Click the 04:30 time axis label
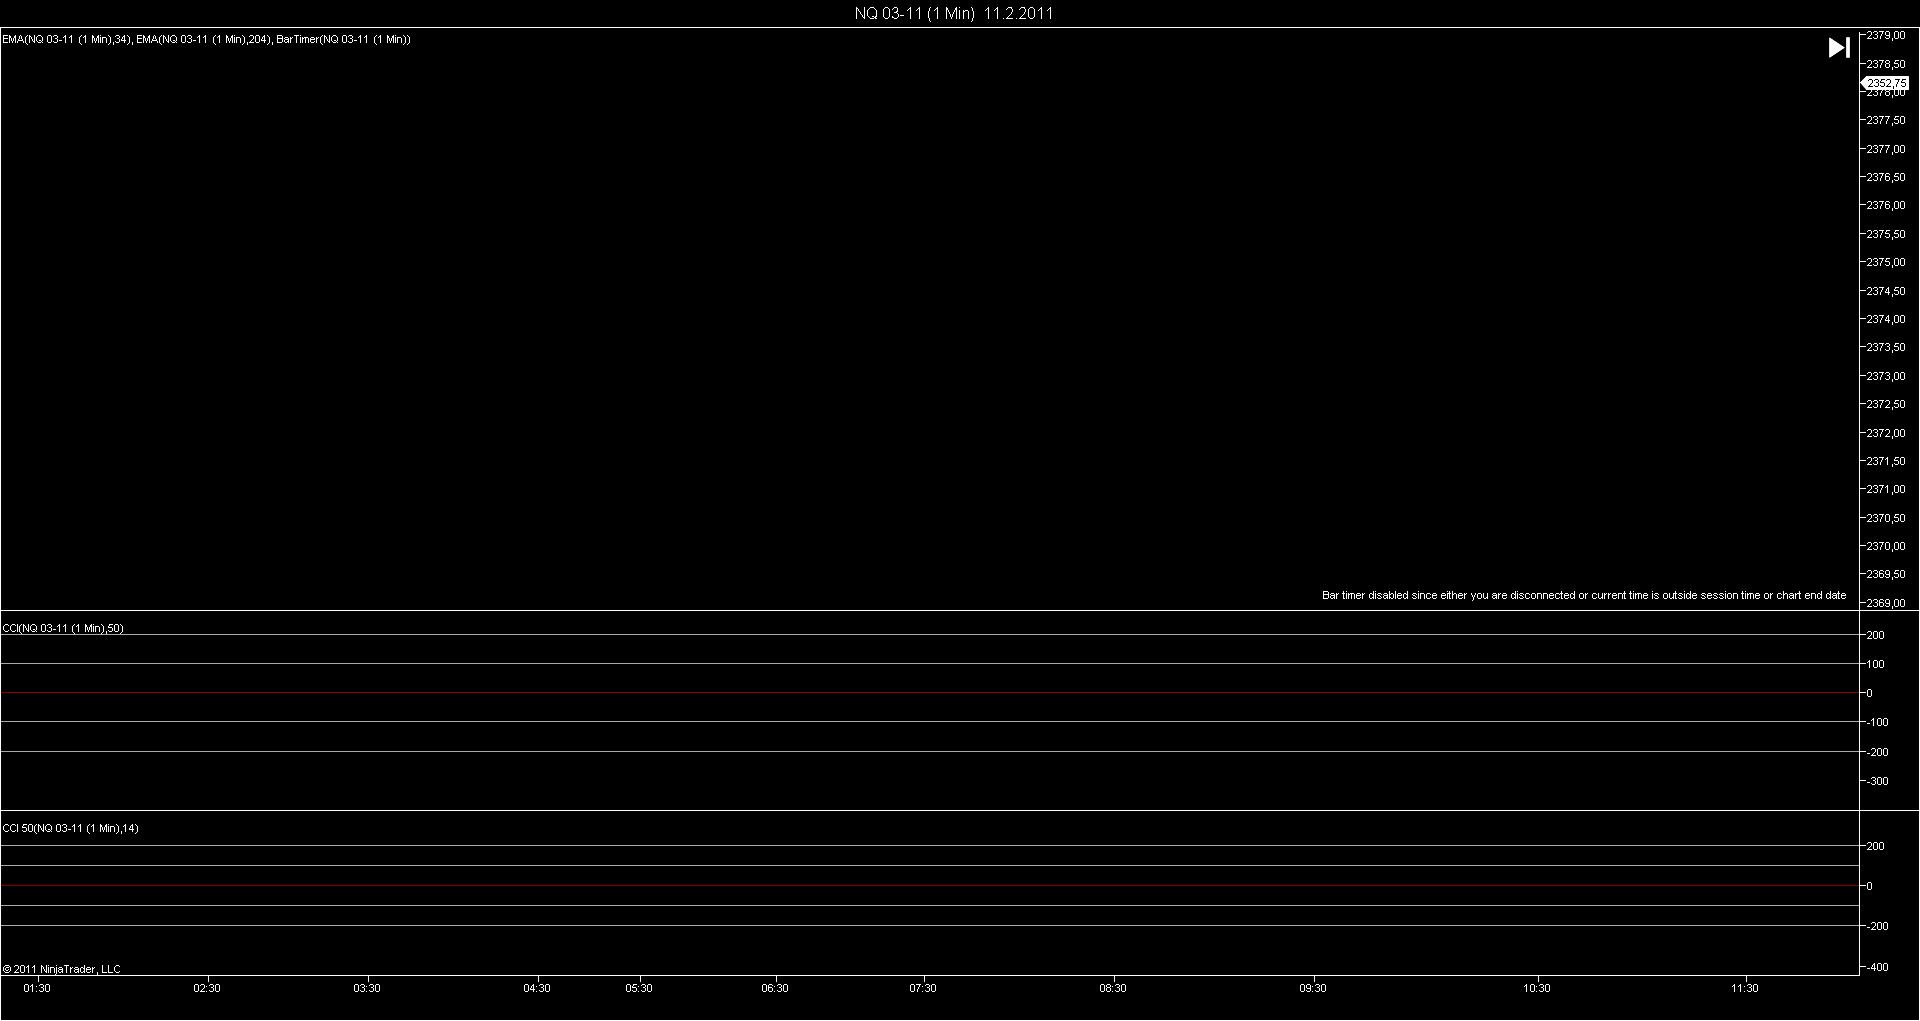The height and width of the screenshot is (1021, 1920). [x=537, y=988]
